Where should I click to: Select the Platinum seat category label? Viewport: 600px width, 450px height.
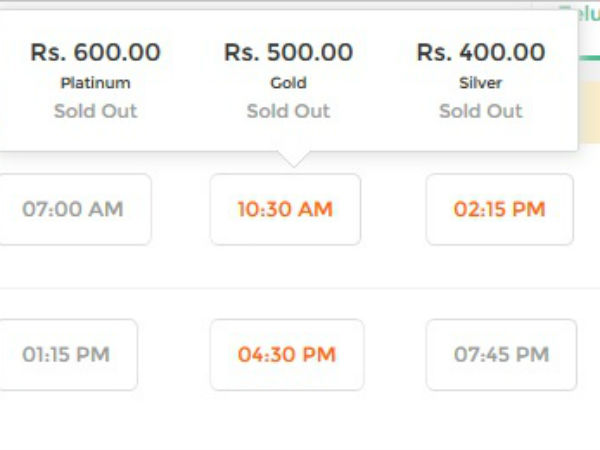[x=95, y=83]
